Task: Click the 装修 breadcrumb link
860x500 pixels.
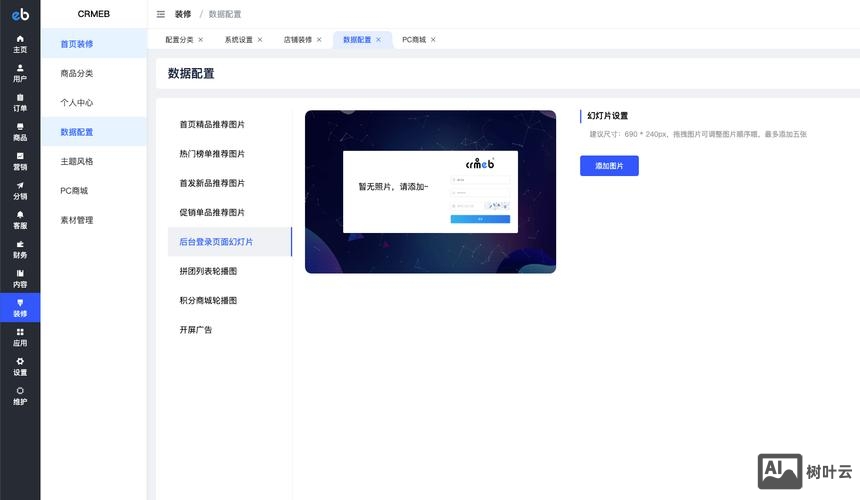Action: coord(183,14)
